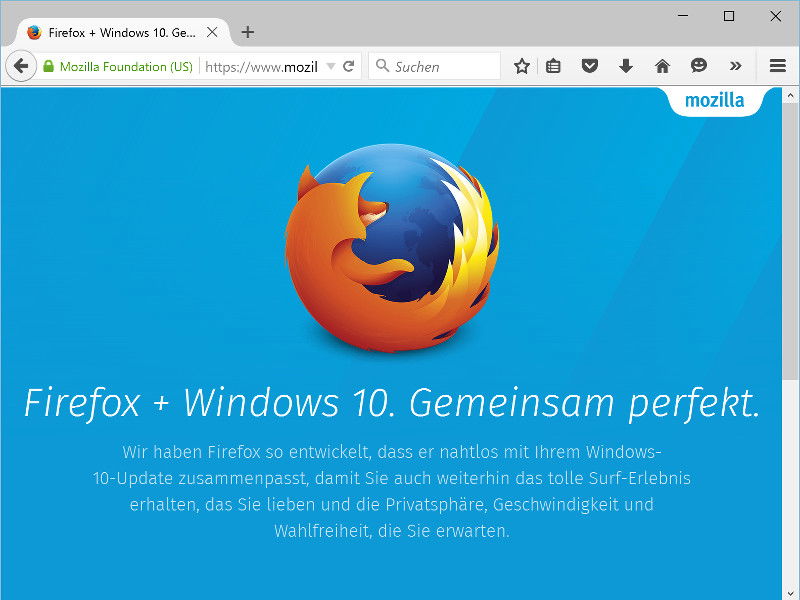
Task: Bookmark this page with the star icon
Action: click(521, 66)
